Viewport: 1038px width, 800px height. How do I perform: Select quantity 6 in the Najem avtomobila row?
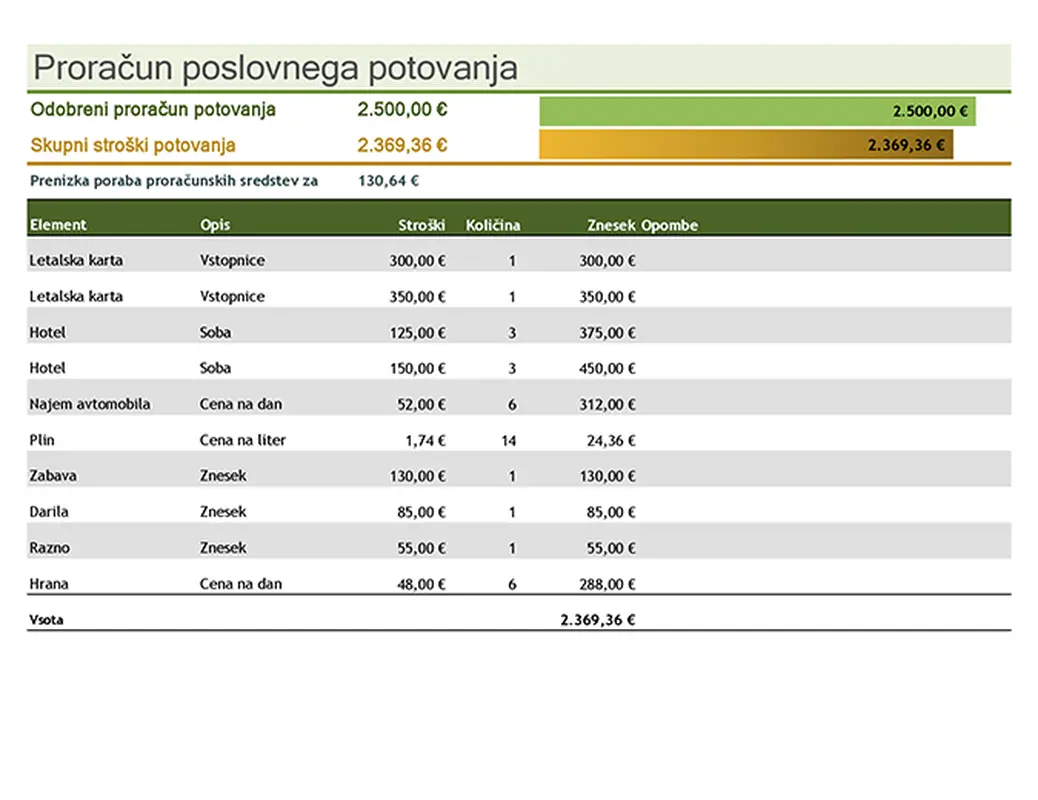(512, 405)
